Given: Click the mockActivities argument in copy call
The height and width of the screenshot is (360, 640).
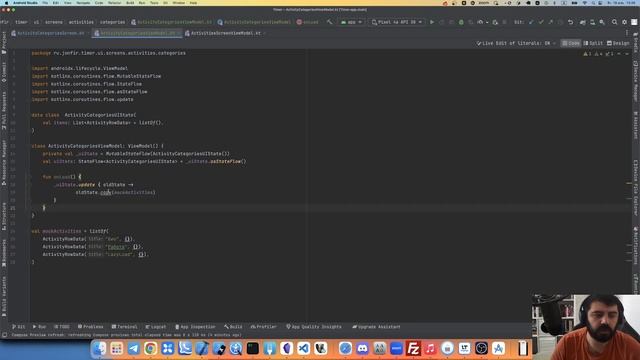Looking at the screenshot, I should [133, 192].
